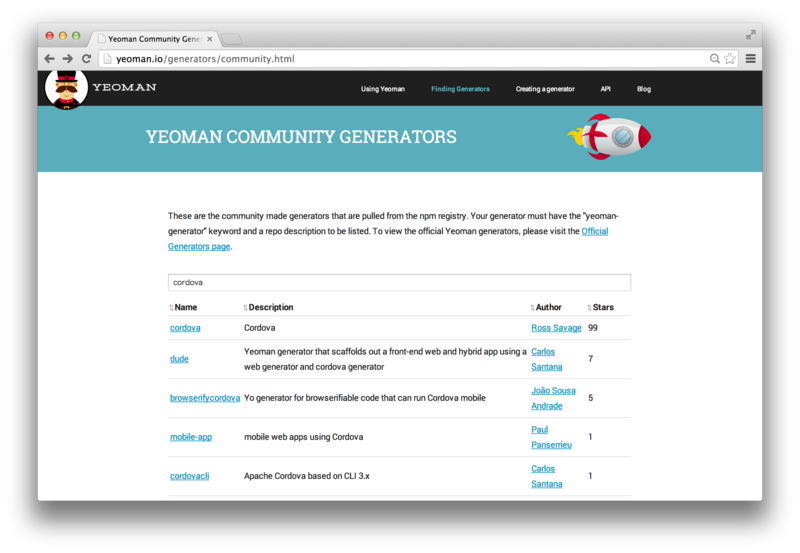Open Creating a generator nav item
Viewport: 800px width, 553px height.
coord(545,89)
